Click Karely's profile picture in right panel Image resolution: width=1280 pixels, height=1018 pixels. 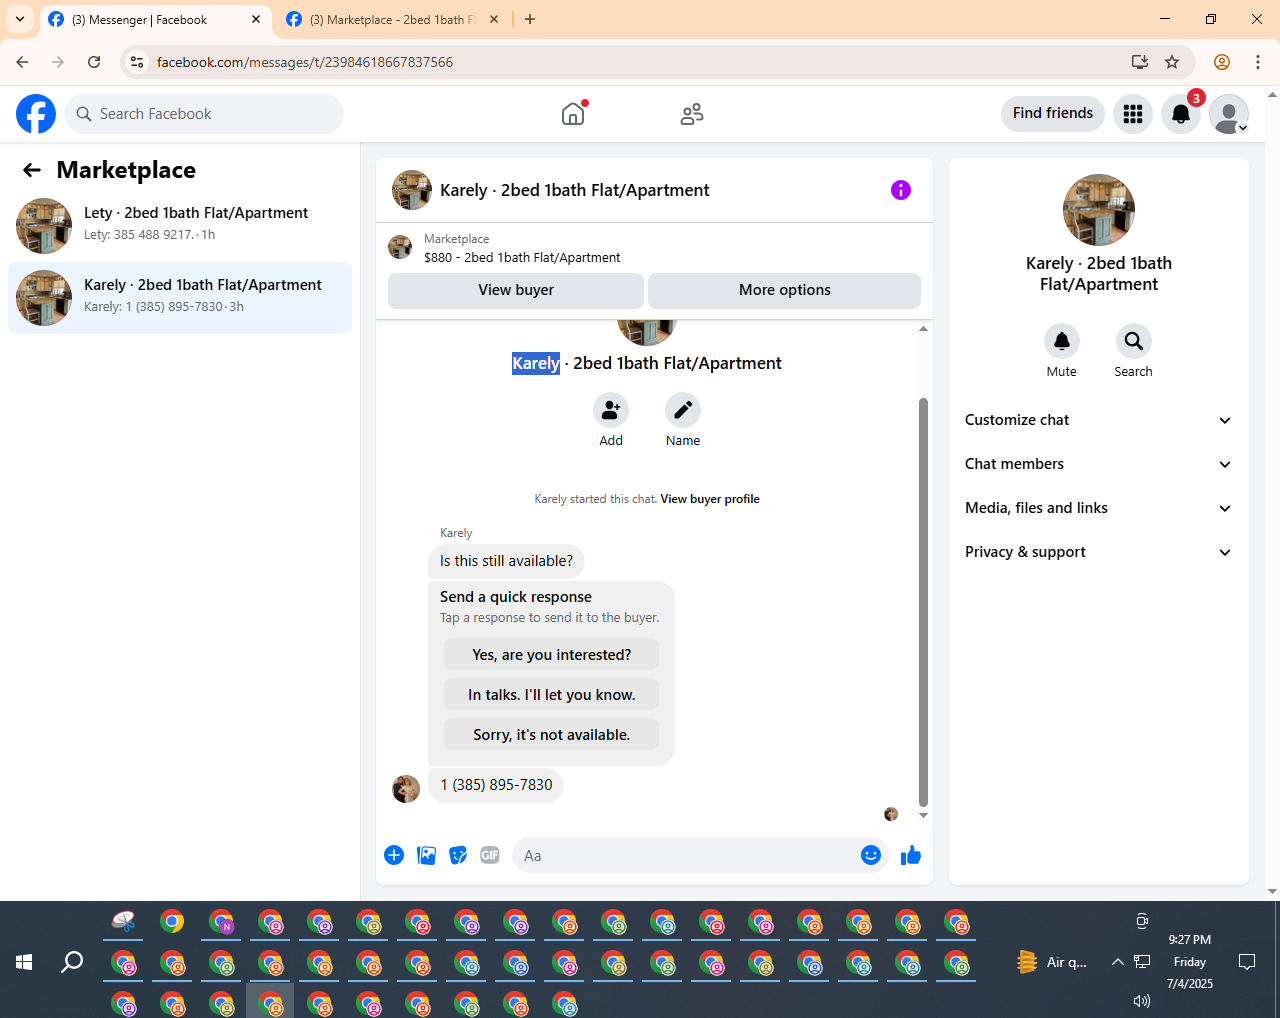(x=1099, y=210)
